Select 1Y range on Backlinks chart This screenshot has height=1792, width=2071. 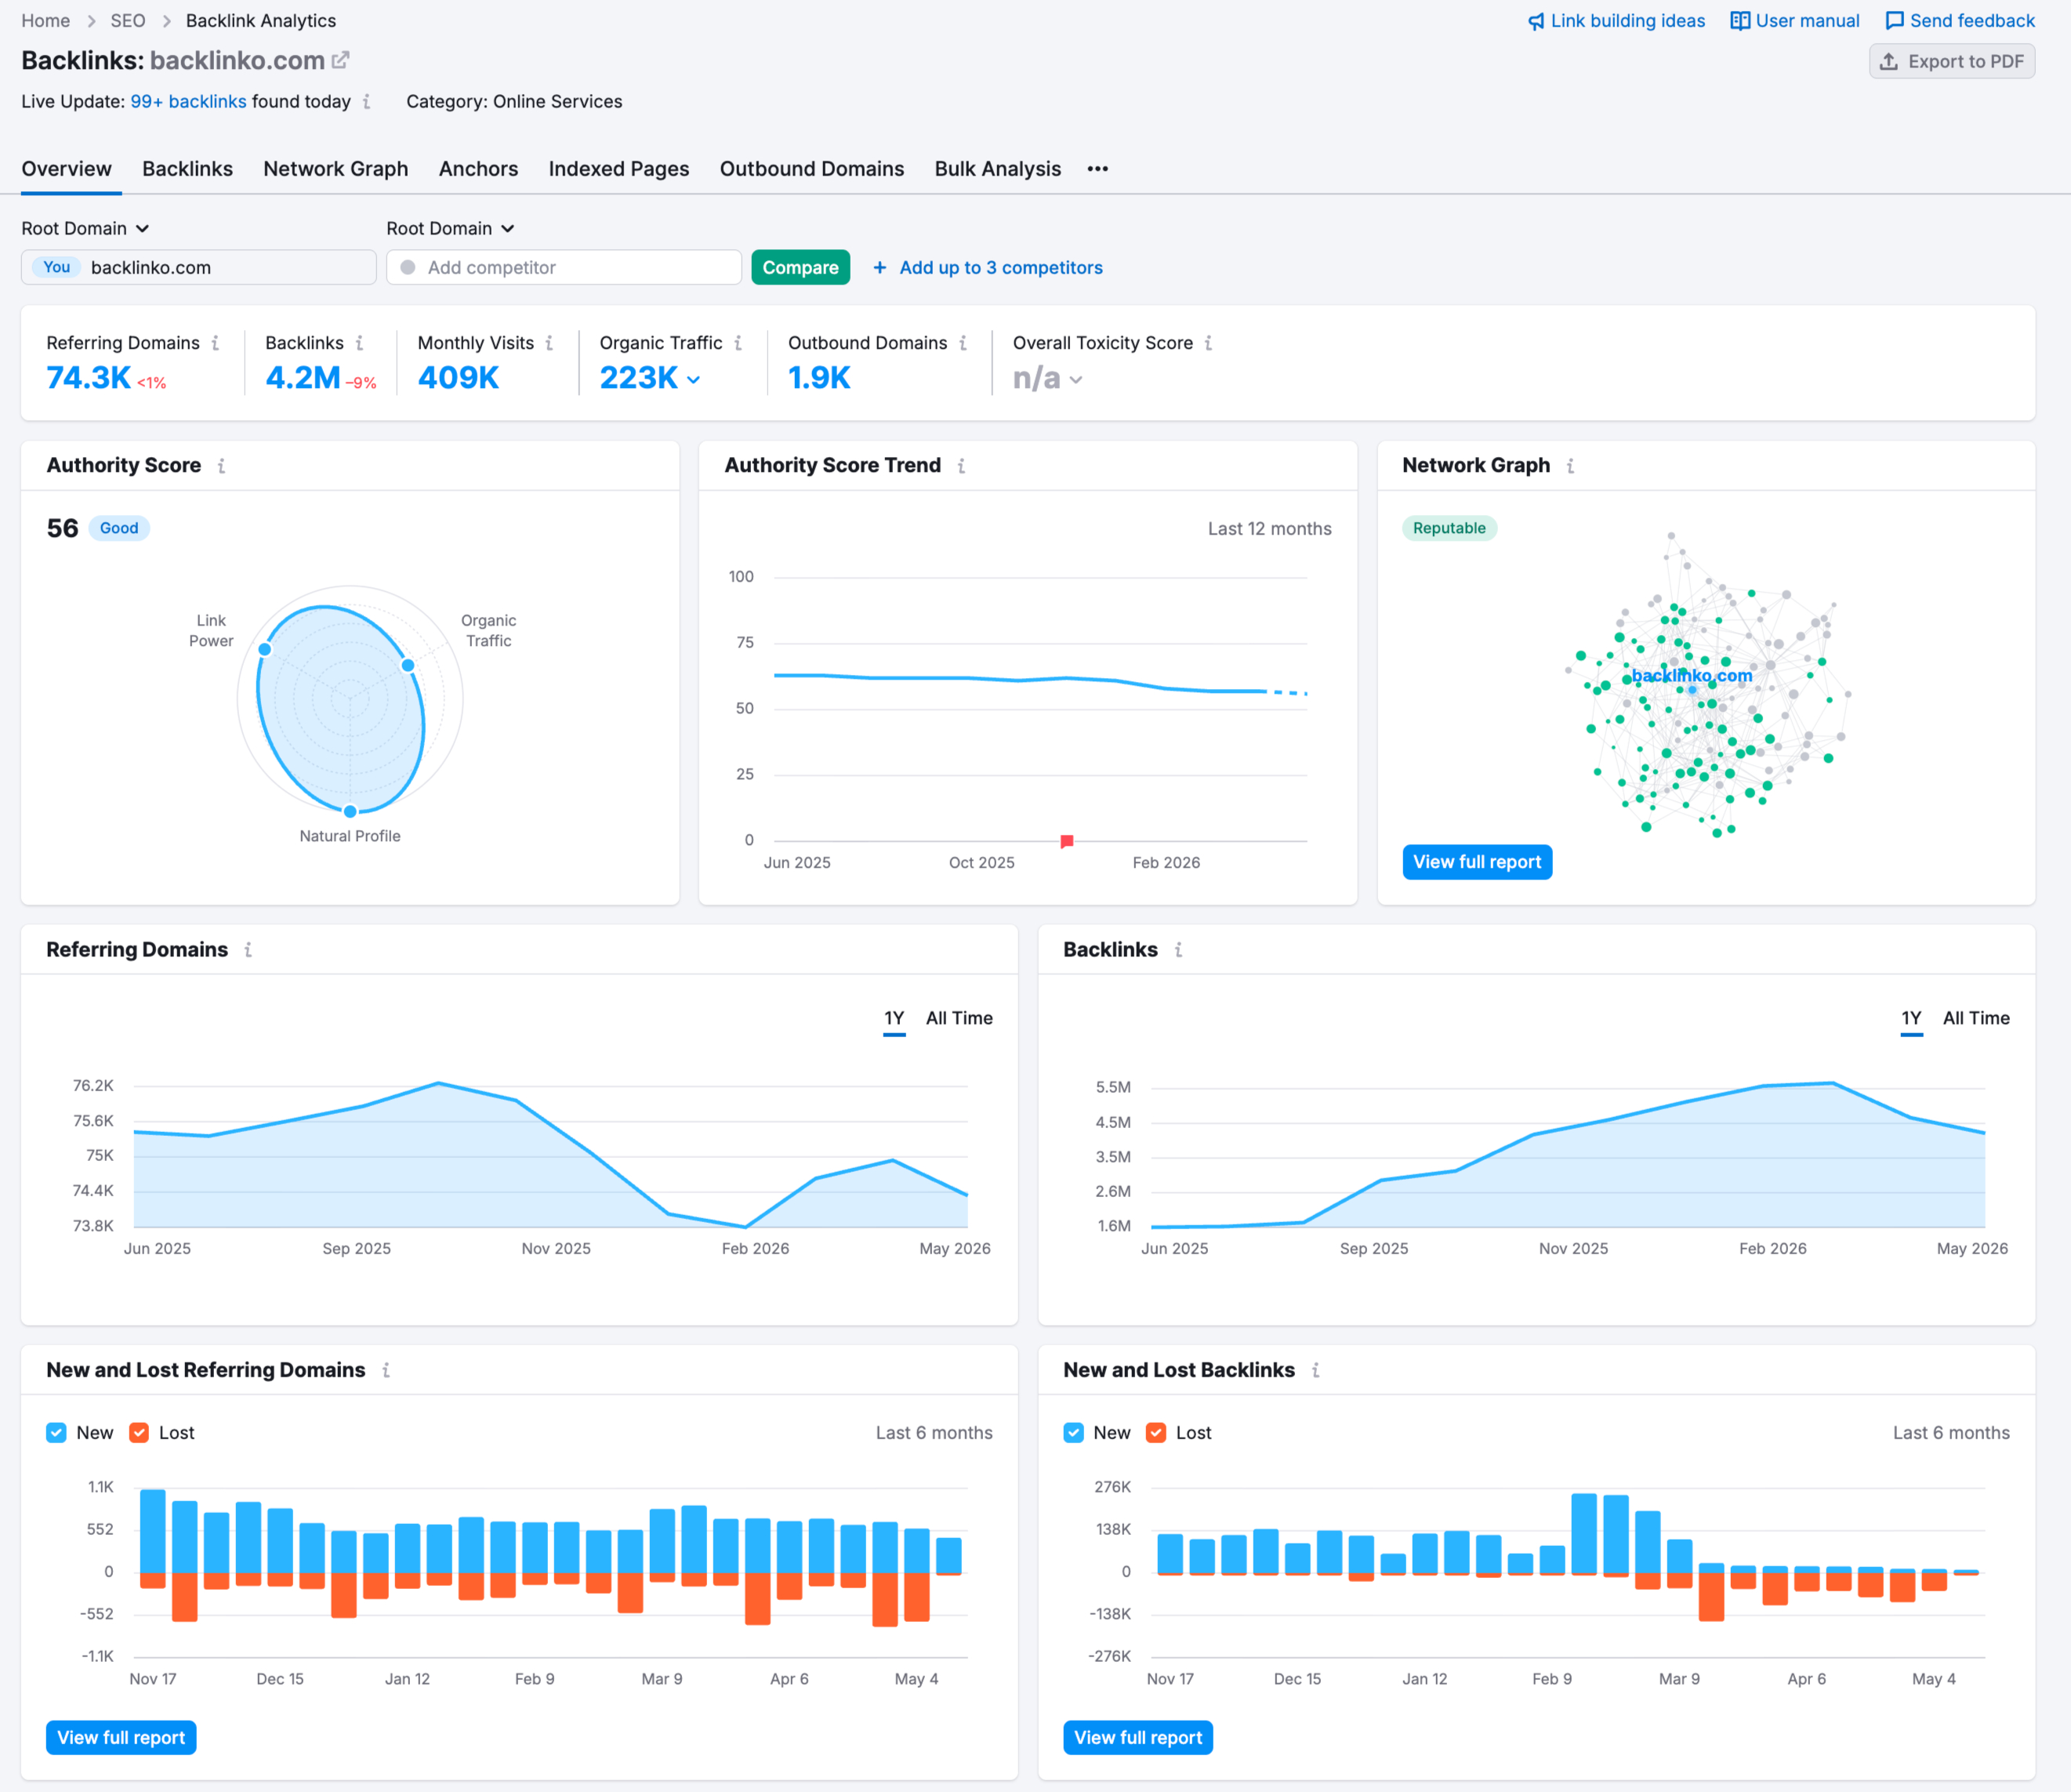(x=1911, y=1018)
